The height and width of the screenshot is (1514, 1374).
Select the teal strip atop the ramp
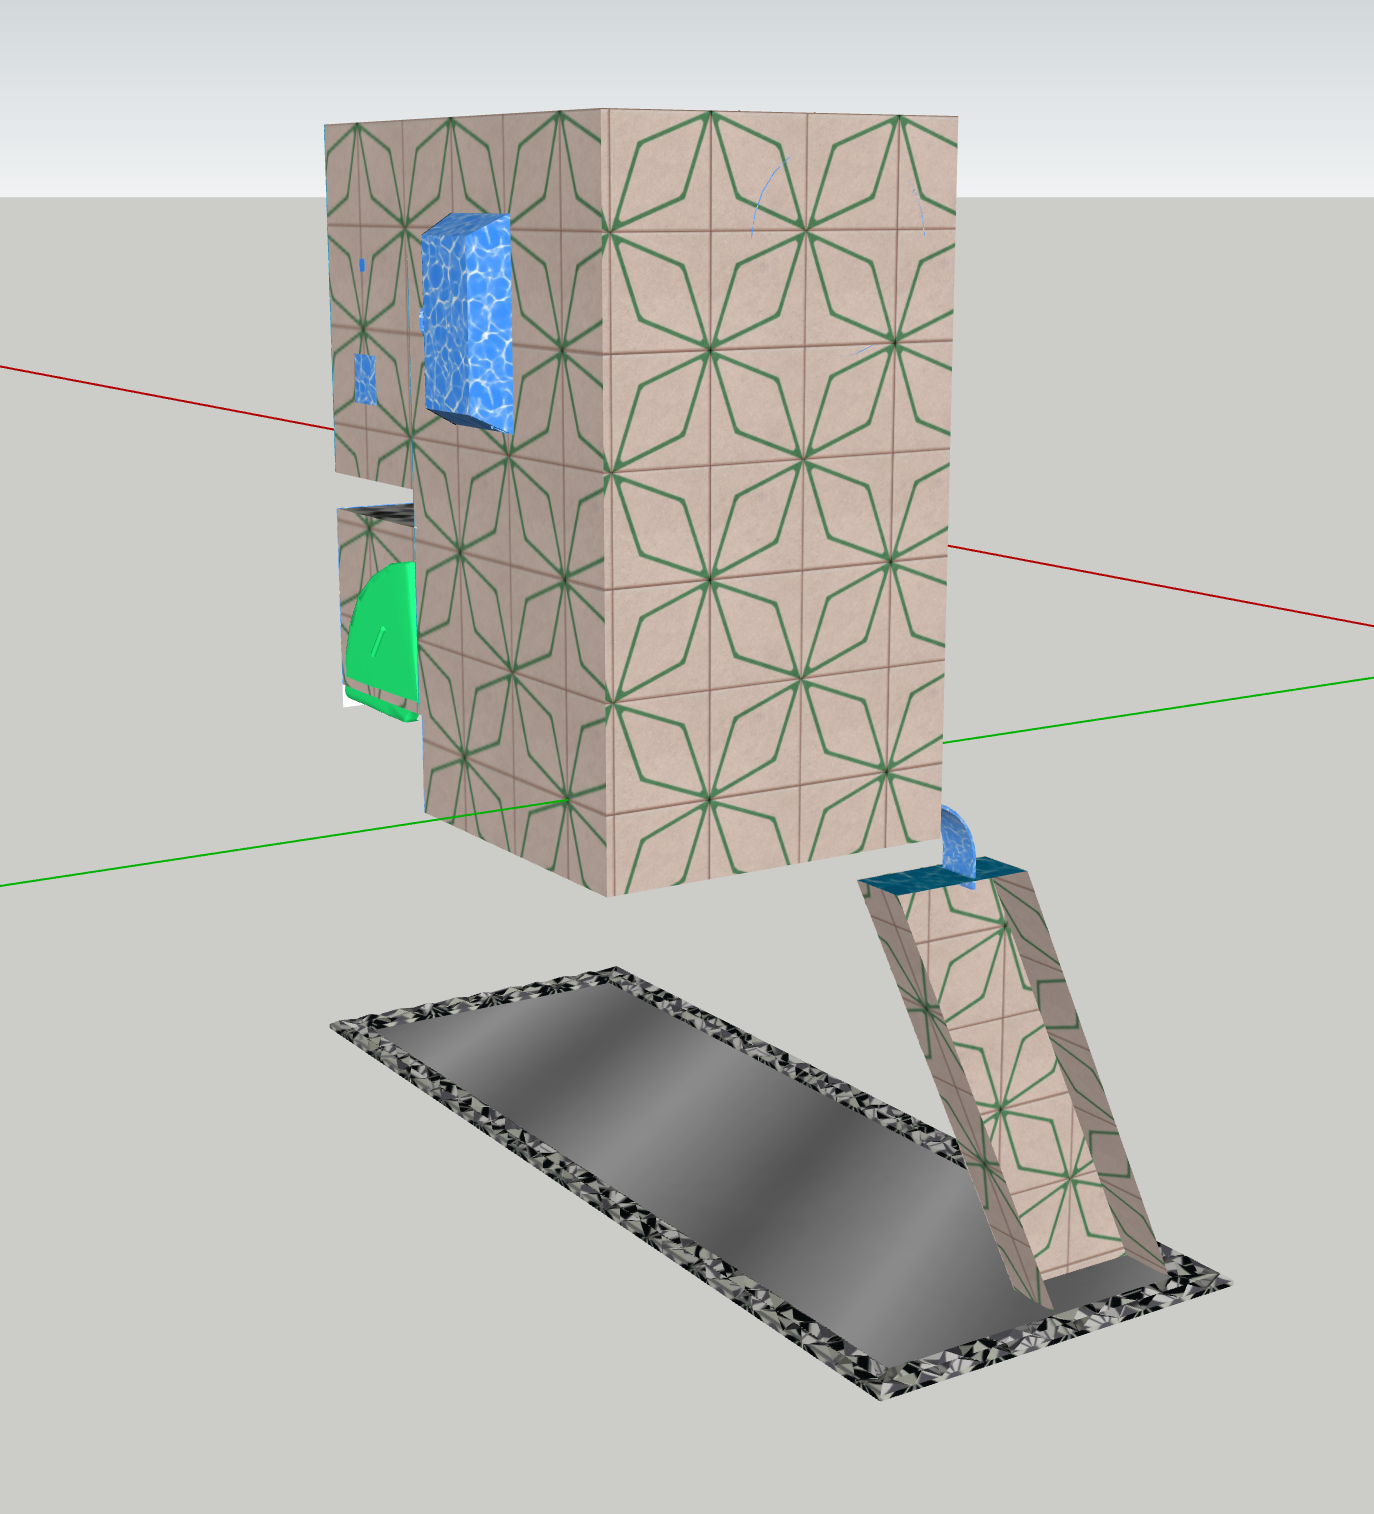click(x=942, y=877)
